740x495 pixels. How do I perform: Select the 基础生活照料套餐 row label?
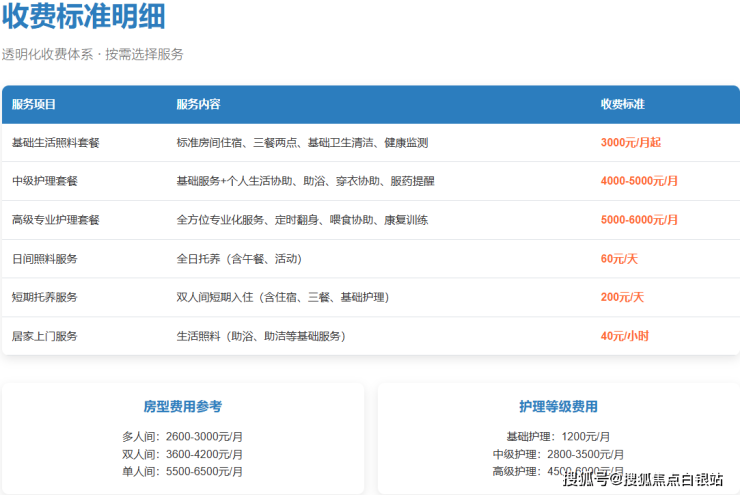[x=56, y=143]
